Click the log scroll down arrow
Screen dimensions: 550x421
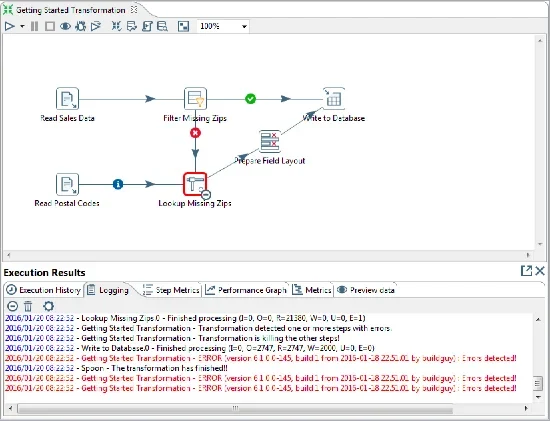pos(538,397)
